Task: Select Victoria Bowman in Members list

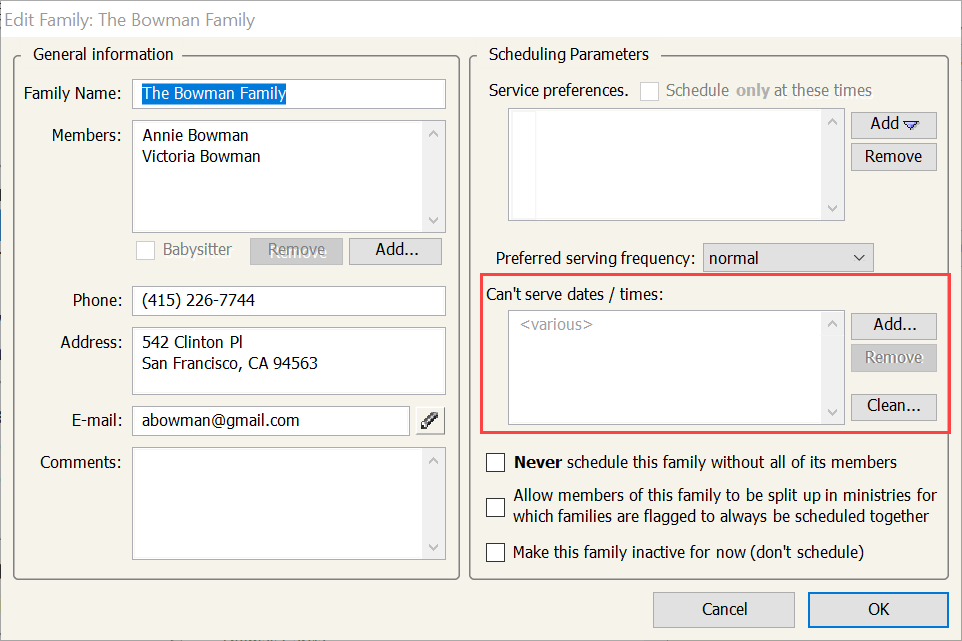Action: pyautogui.click(x=201, y=156)
